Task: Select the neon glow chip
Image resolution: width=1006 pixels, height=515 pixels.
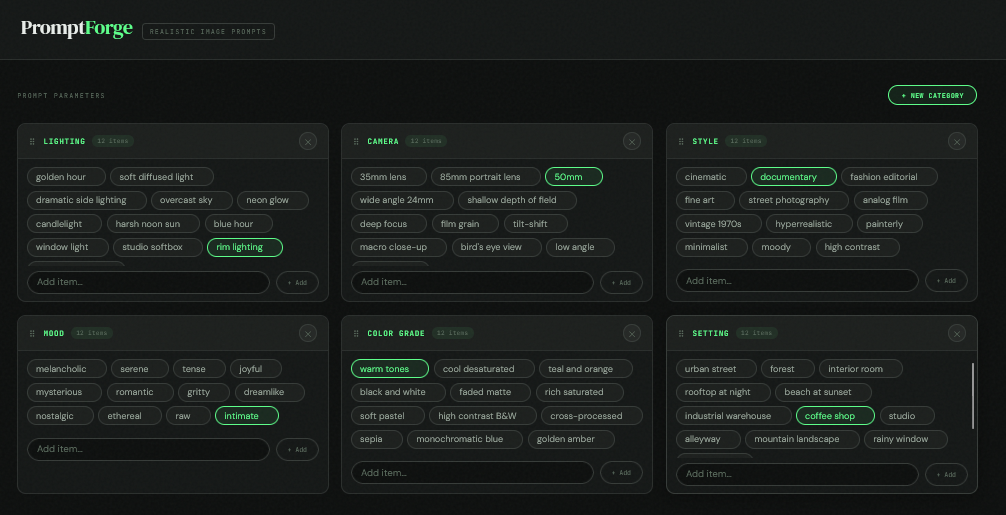Action: pos(273,200)
